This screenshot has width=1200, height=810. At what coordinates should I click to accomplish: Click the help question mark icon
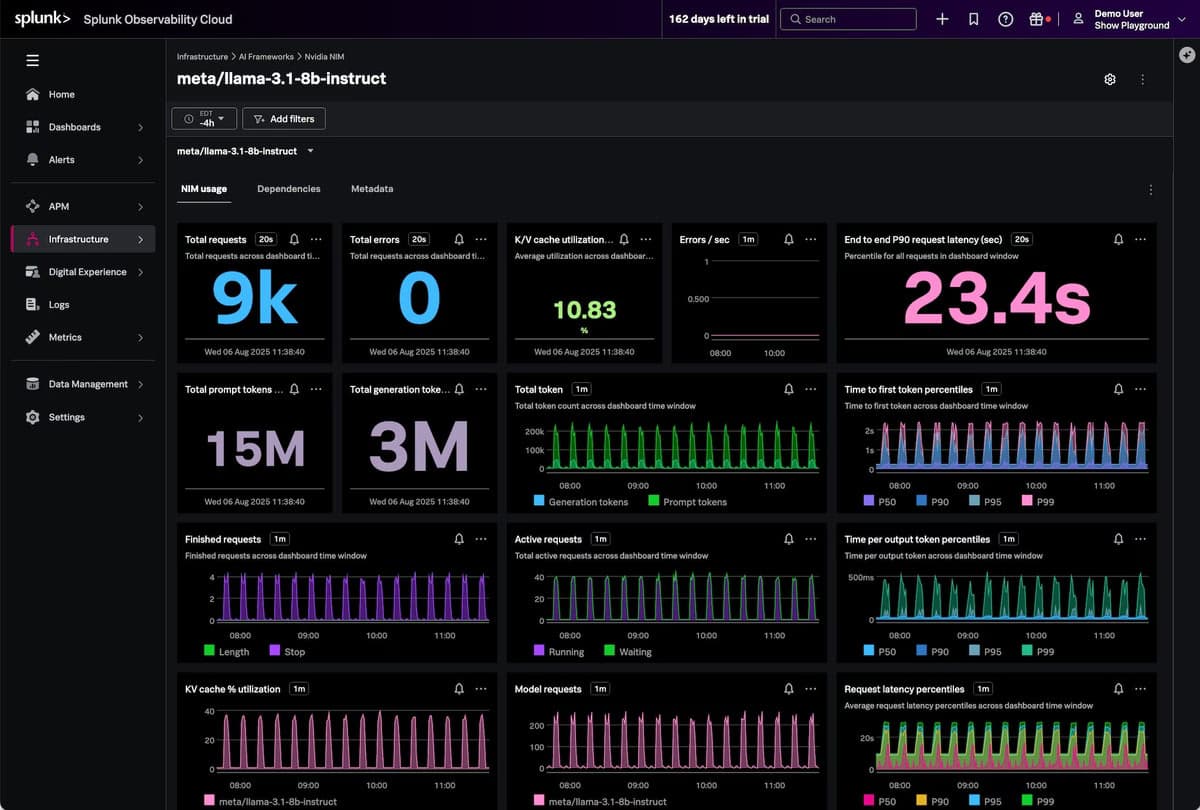[x=1005, y=18]
